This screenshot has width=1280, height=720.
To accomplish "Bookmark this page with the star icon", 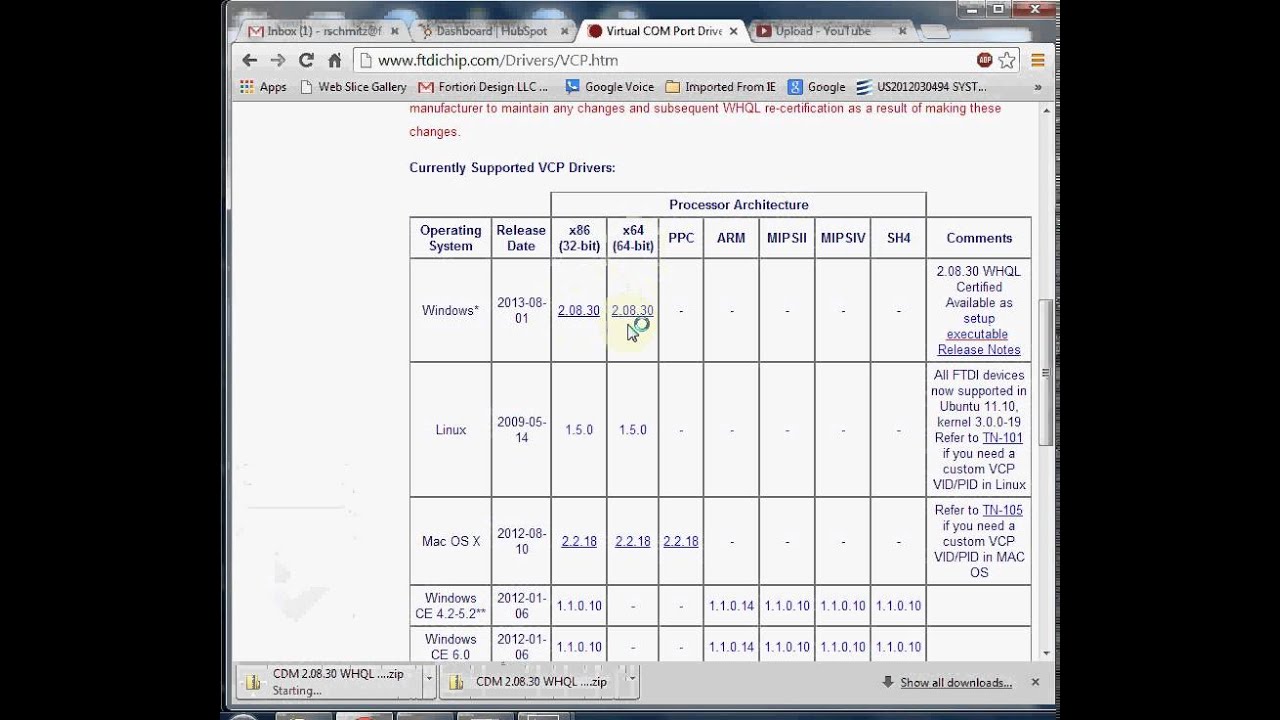I will (x=1007, y=60).
